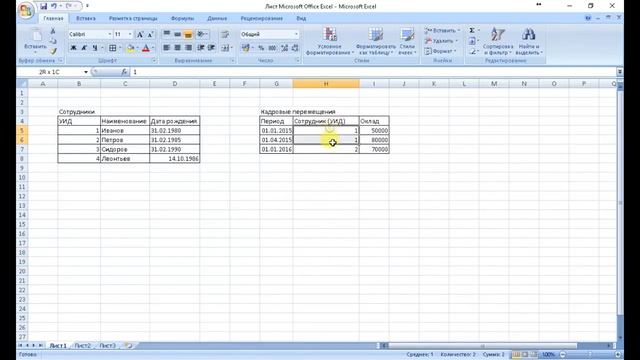This screenshot has height=360, width=640.
Task: Open number format dropdown Общий
Action: tap(296, 34)
